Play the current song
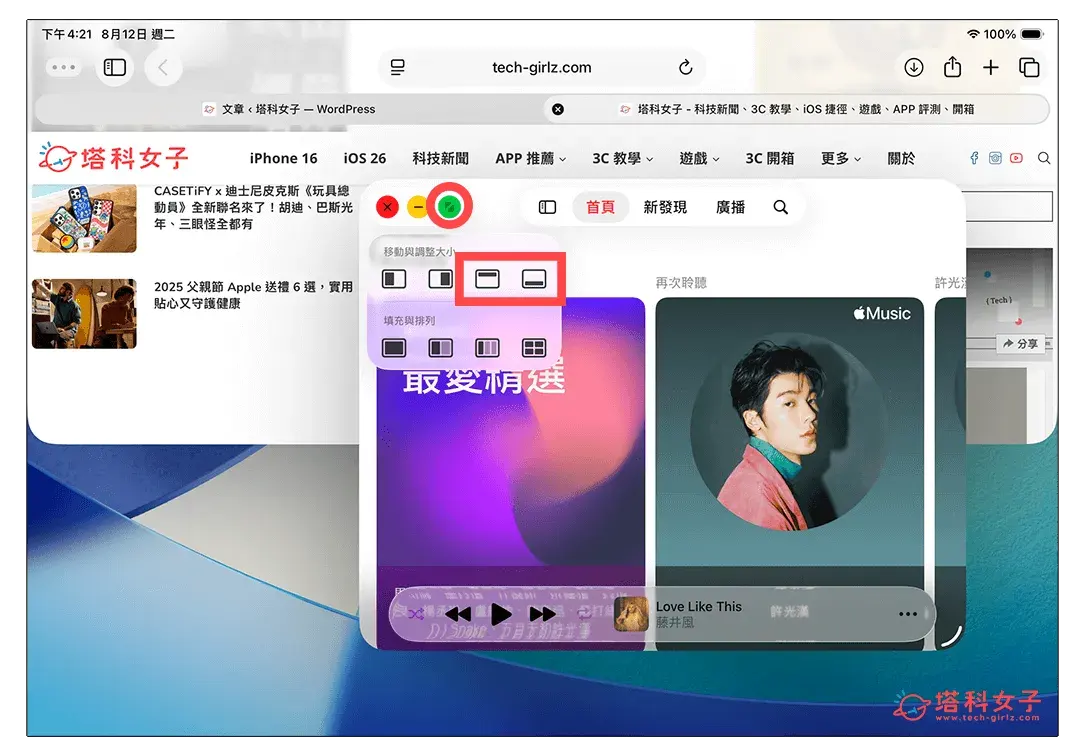Viewport: 1080px width, 756px height. pyautogui.click(x=501, y=613)
